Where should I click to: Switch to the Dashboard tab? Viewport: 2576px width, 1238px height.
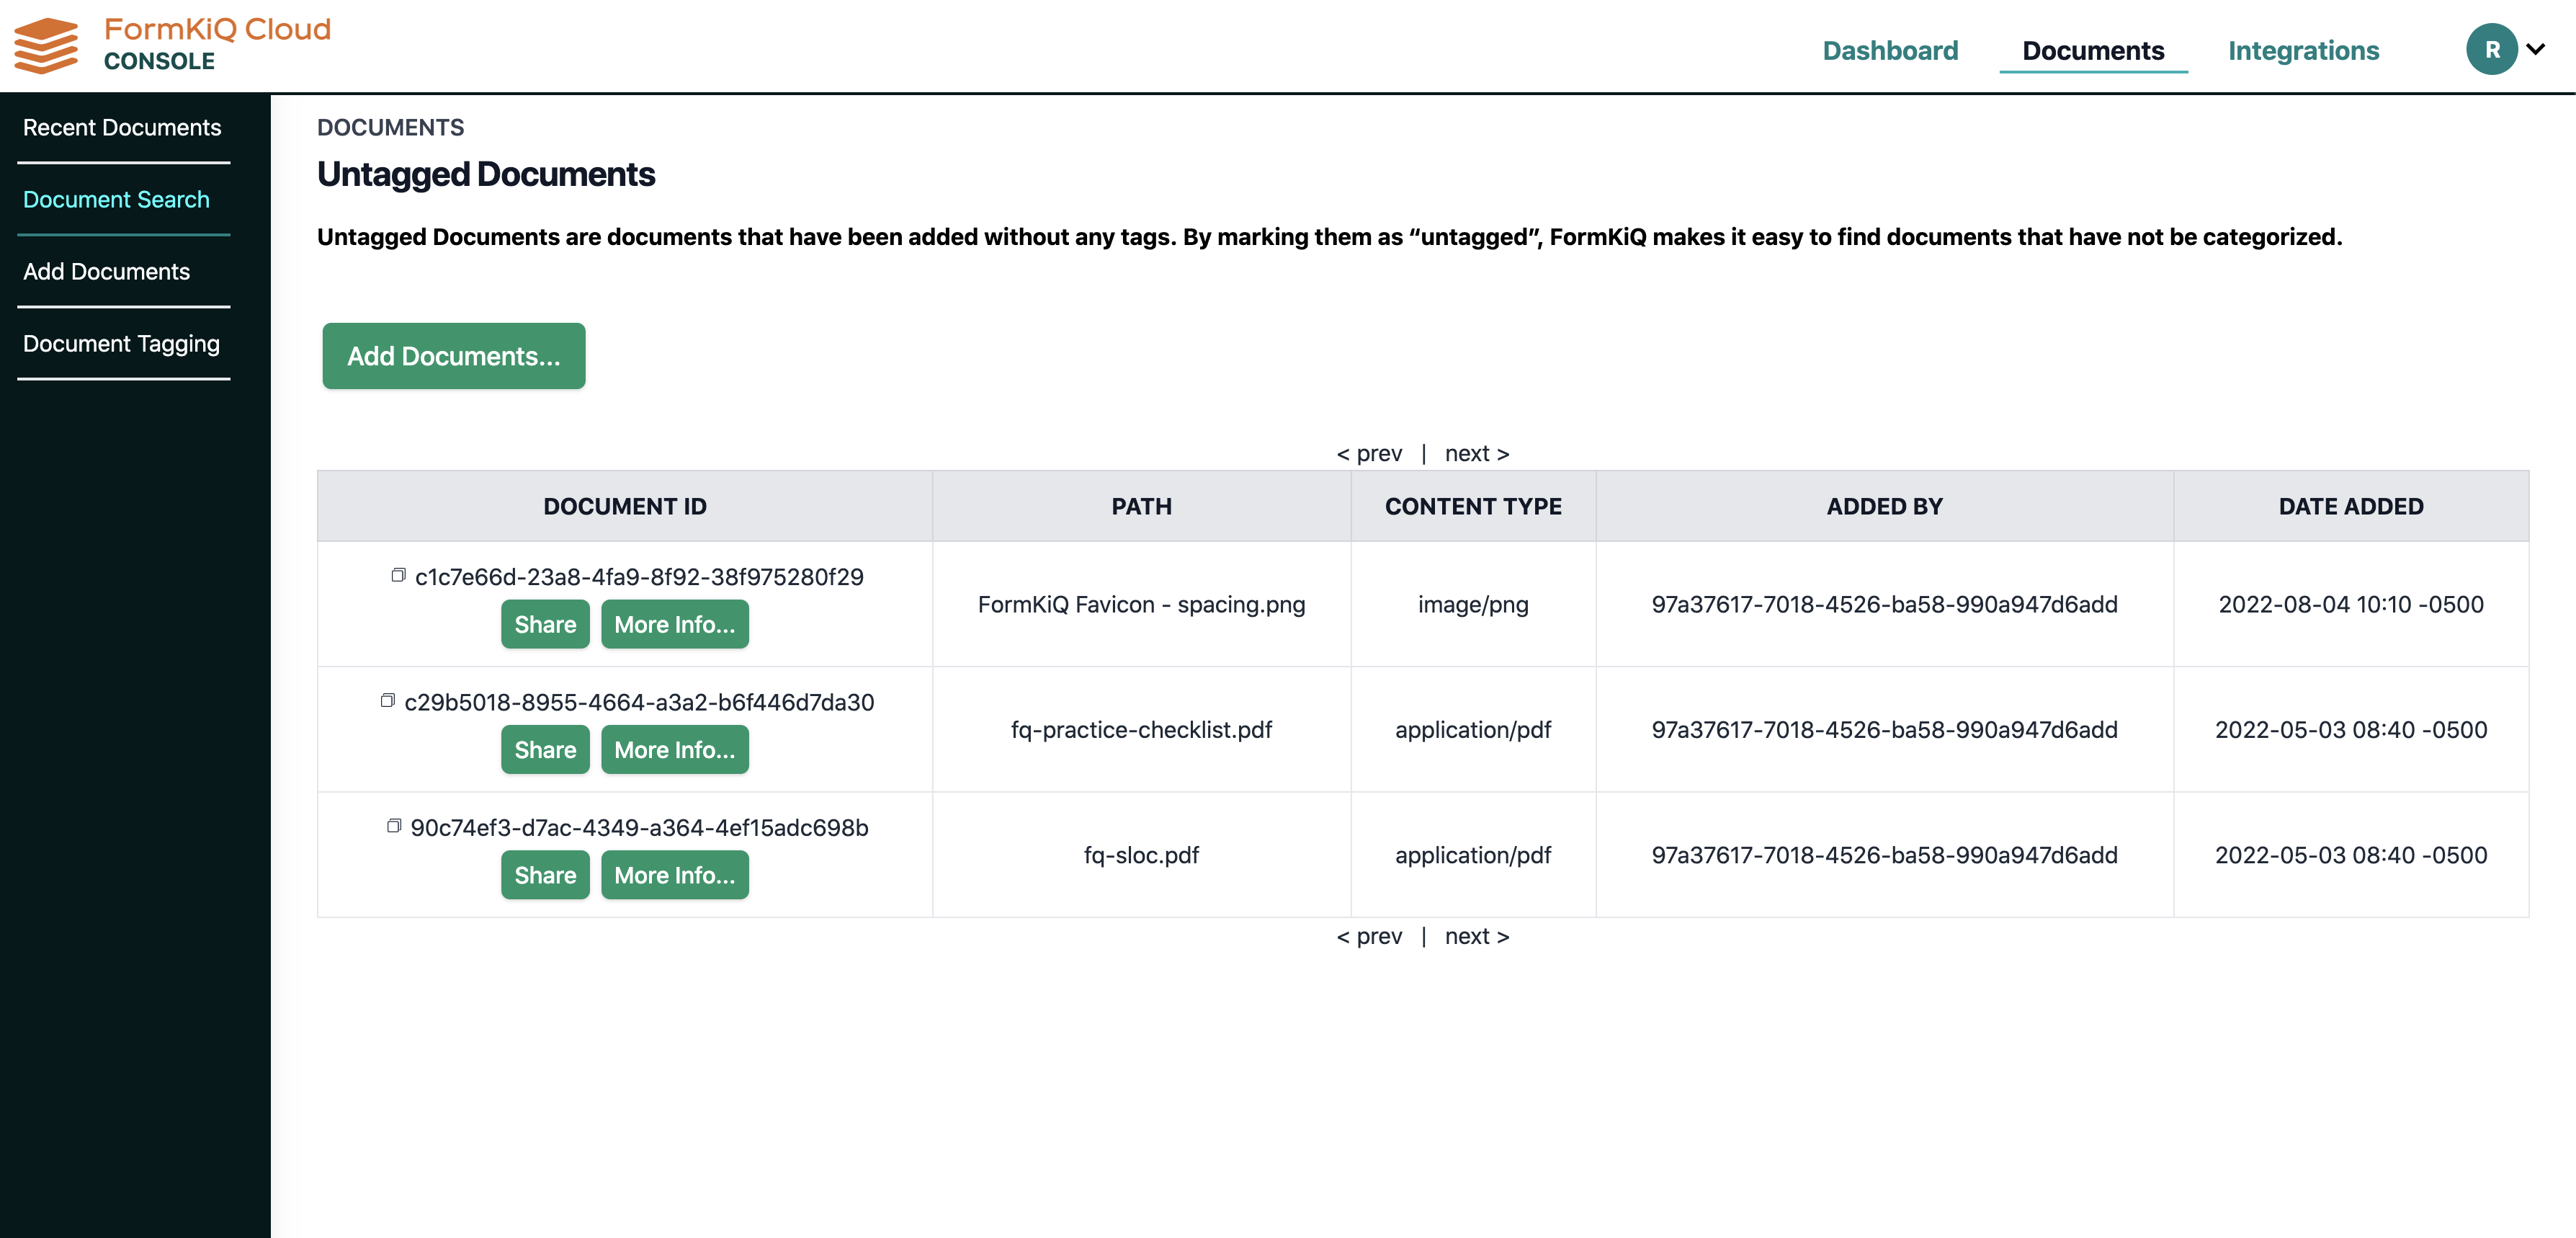(1890, 50)
